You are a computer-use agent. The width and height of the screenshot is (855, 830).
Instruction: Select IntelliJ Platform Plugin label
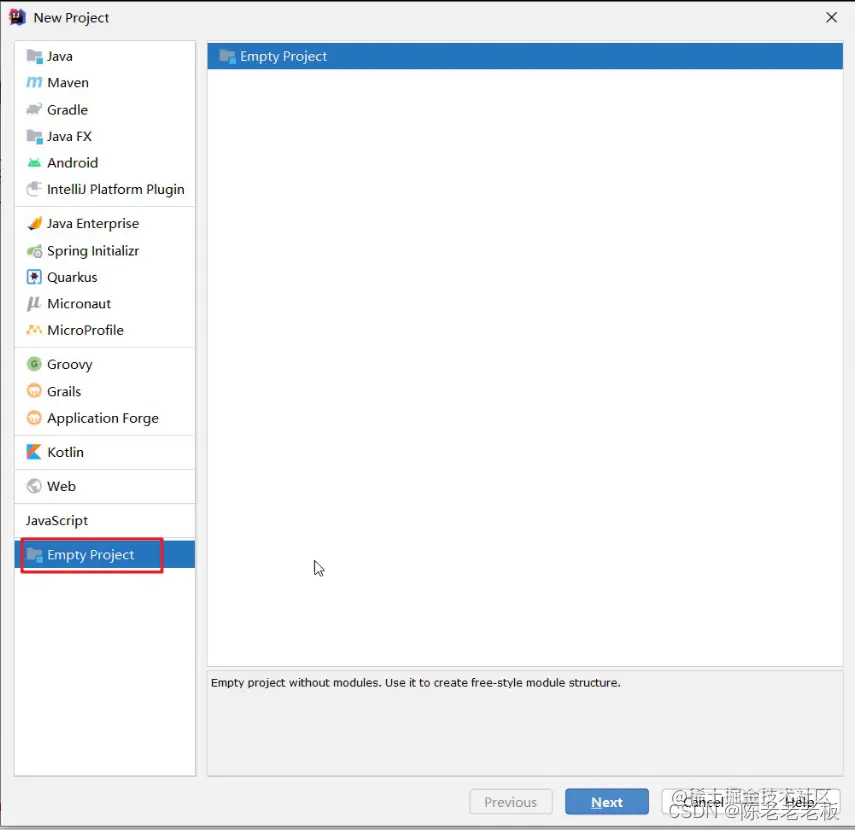click(116, 189)
